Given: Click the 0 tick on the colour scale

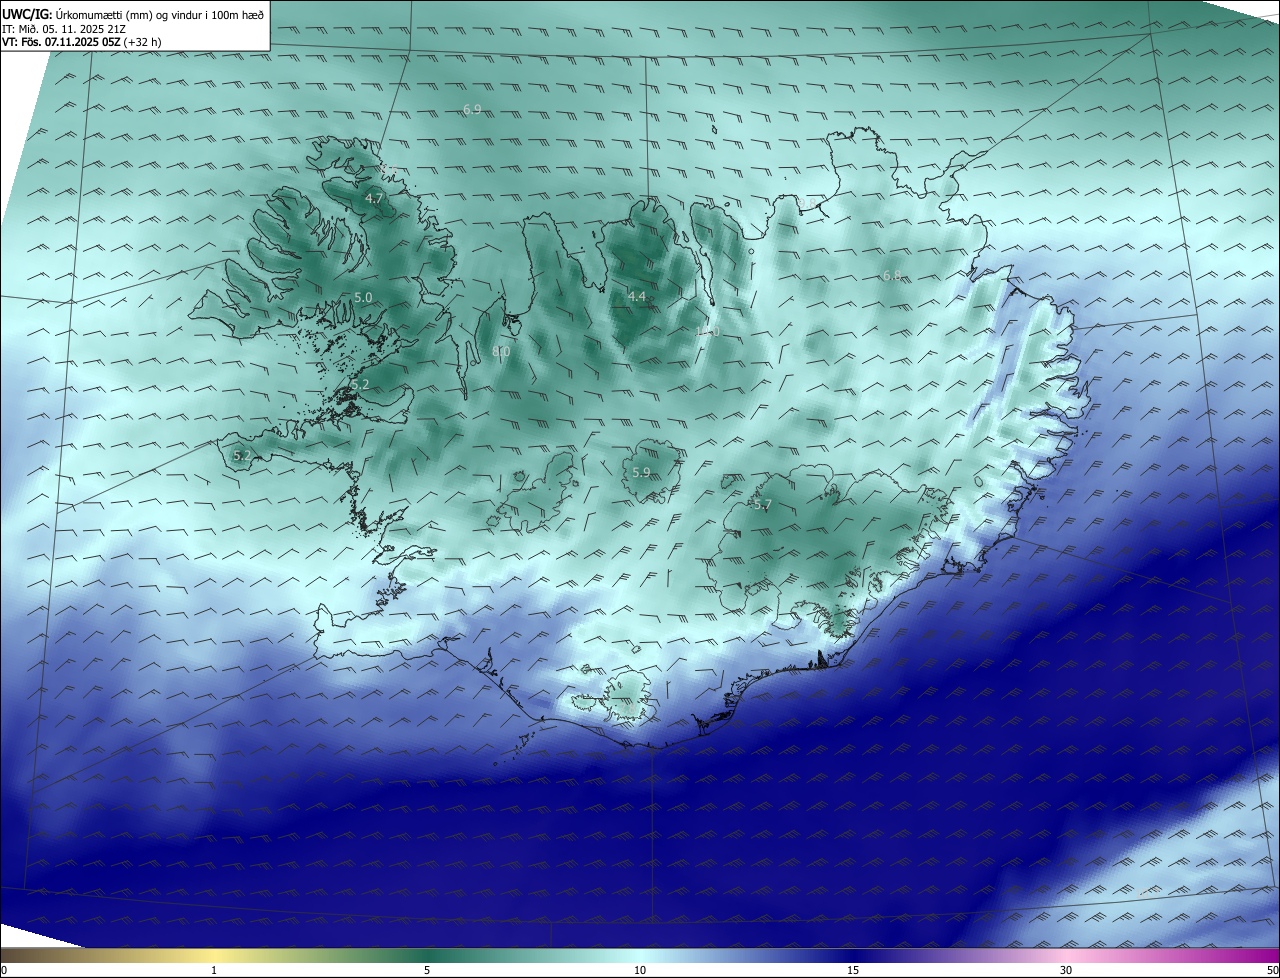Looking at the screenshot, I should pos(4,970).
